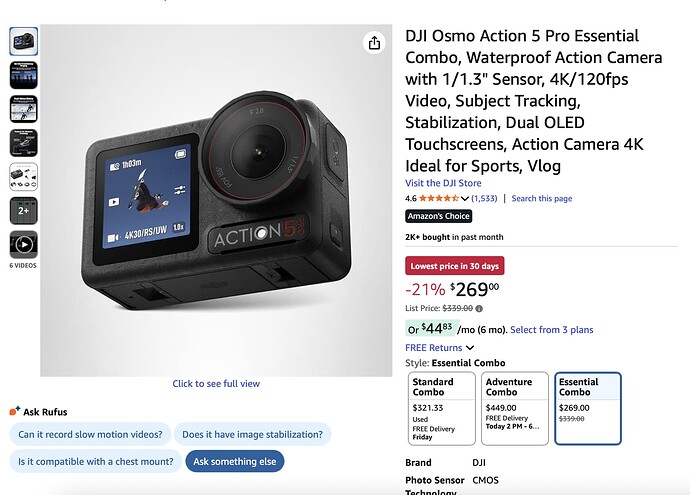This screenshot has width=690, height=495.
Task: Click the star rating icons
Action: [439, 198]
